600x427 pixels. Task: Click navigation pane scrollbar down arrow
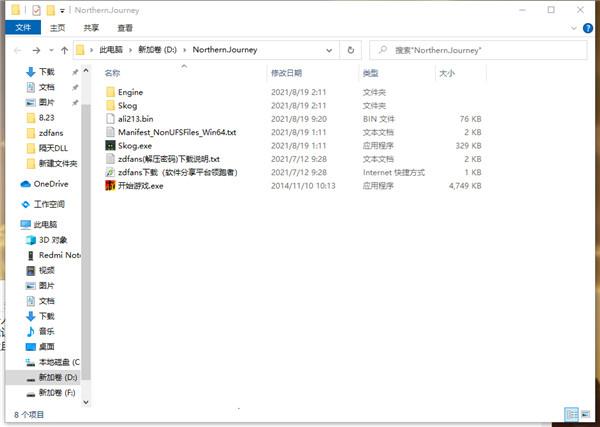[x=86, y=402]
